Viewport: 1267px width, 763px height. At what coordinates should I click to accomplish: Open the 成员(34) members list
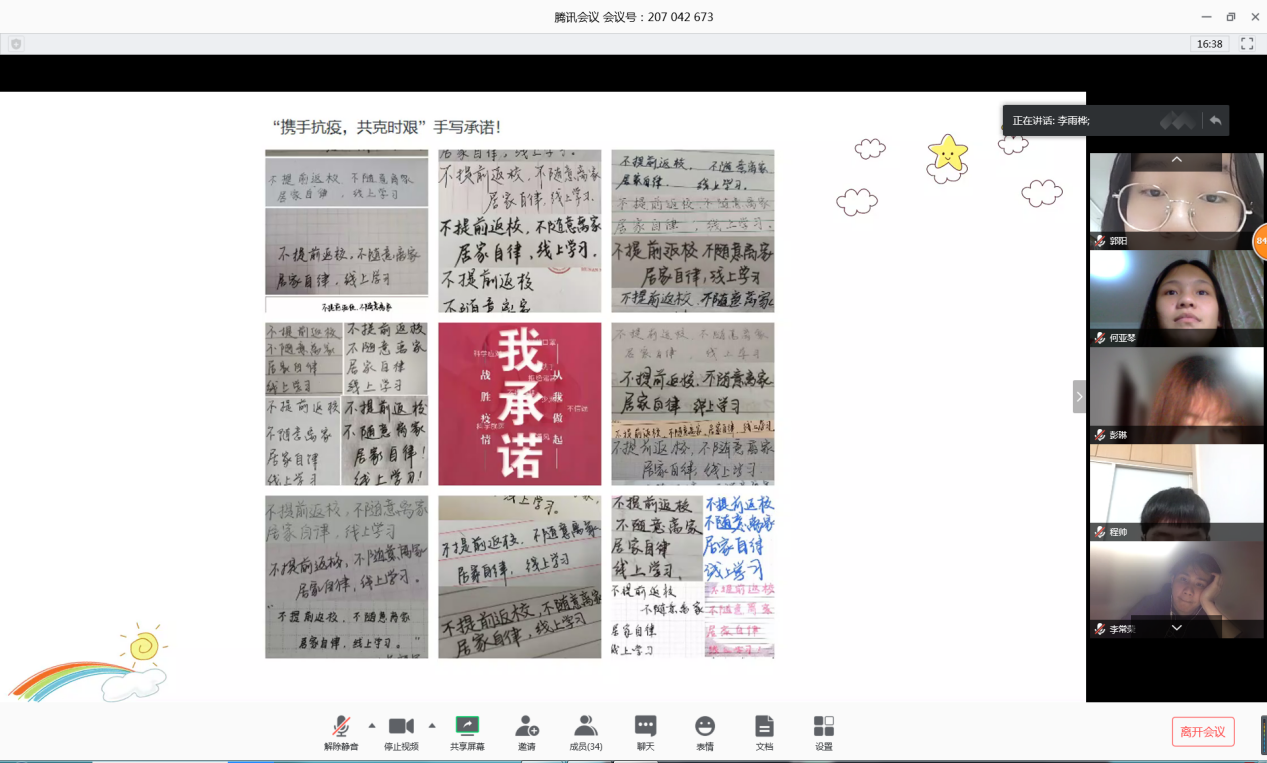(586, 732)
